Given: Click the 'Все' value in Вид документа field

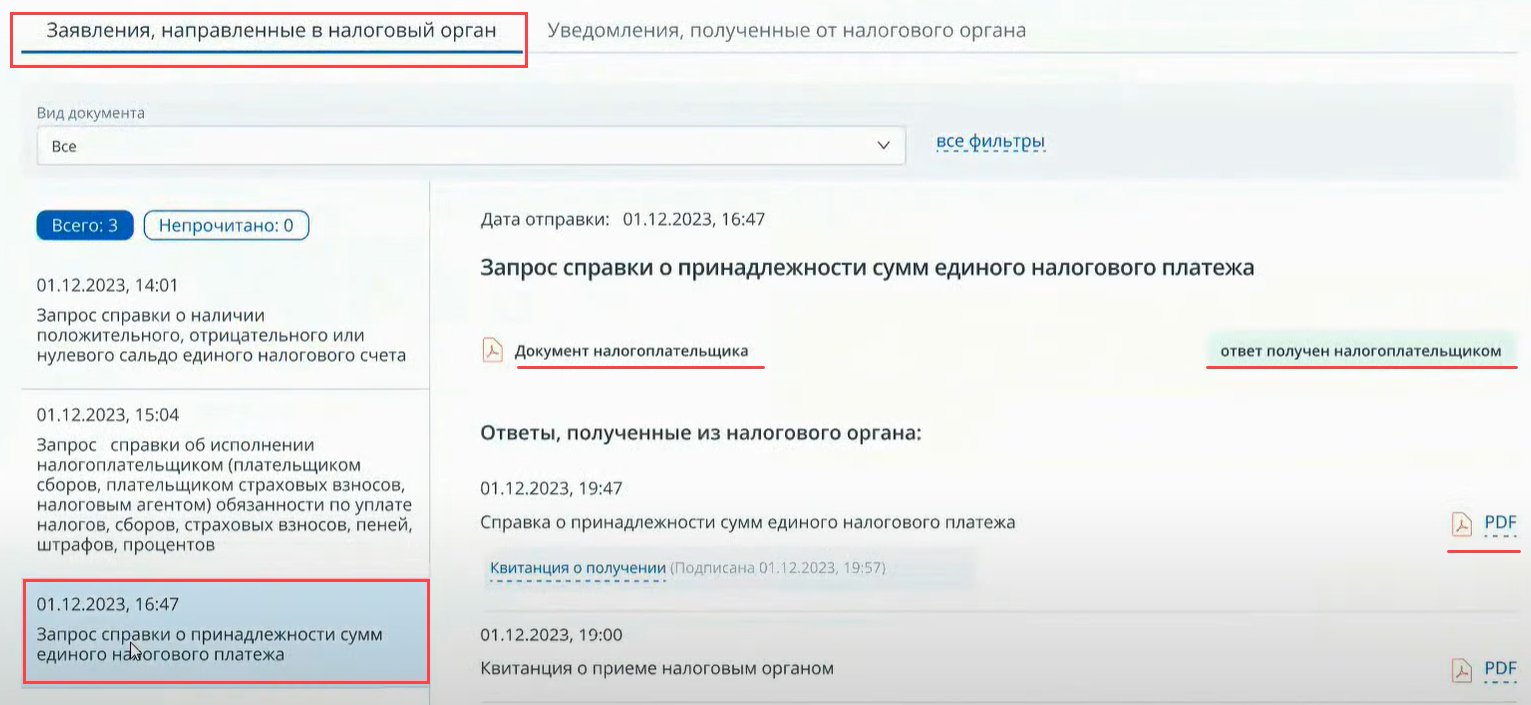Looking at the screenshot, I should (64, 146).
